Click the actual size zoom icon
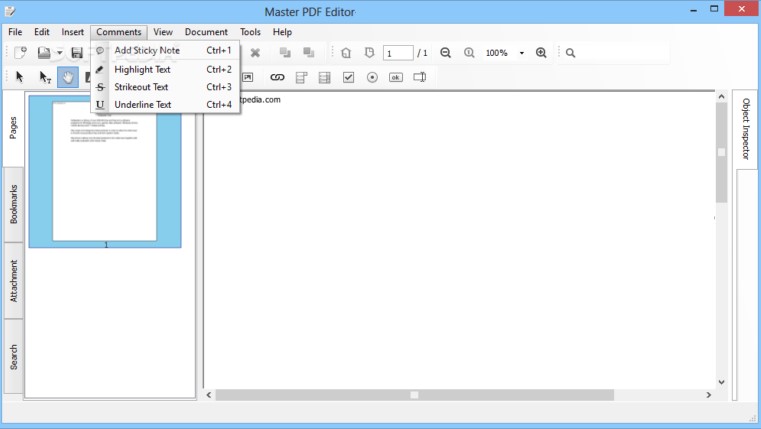 pos(469,52)
